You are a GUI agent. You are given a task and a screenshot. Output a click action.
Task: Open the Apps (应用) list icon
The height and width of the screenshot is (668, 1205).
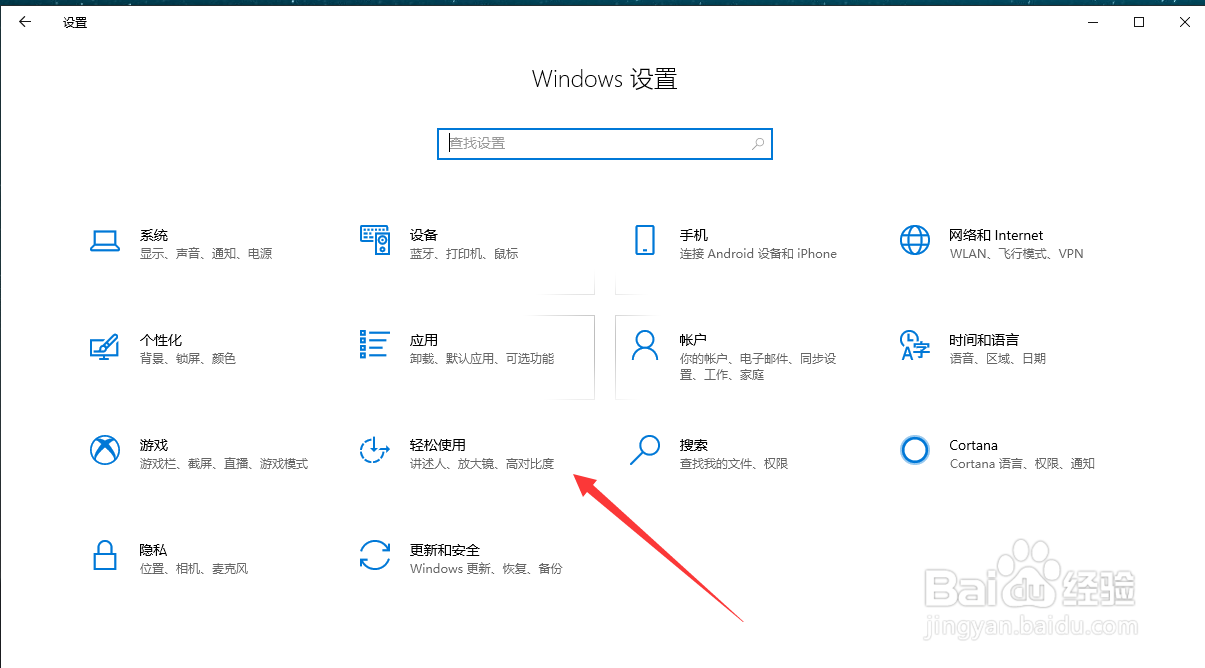point(374,345)
